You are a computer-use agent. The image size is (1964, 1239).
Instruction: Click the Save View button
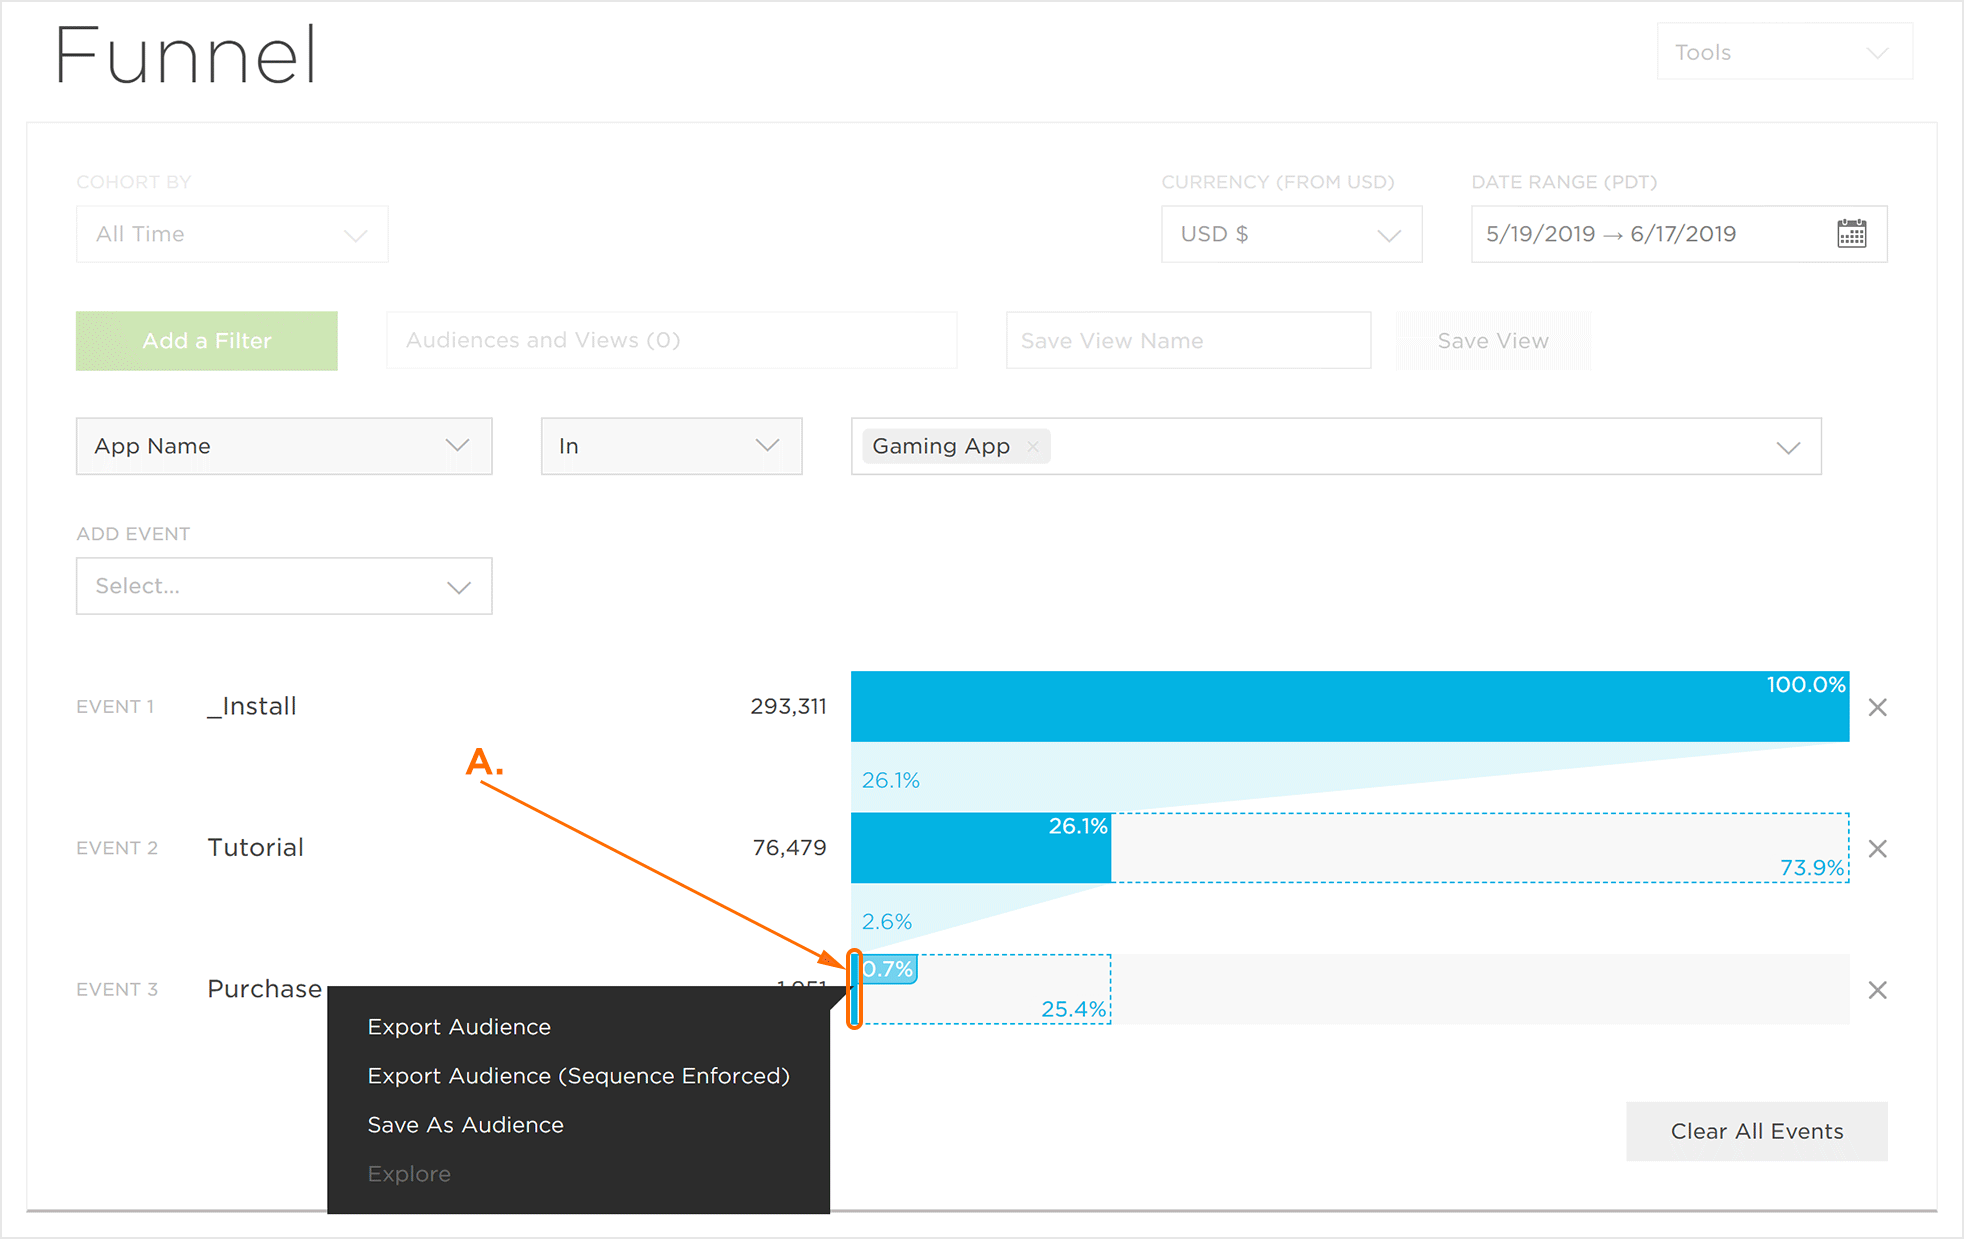1492,341
